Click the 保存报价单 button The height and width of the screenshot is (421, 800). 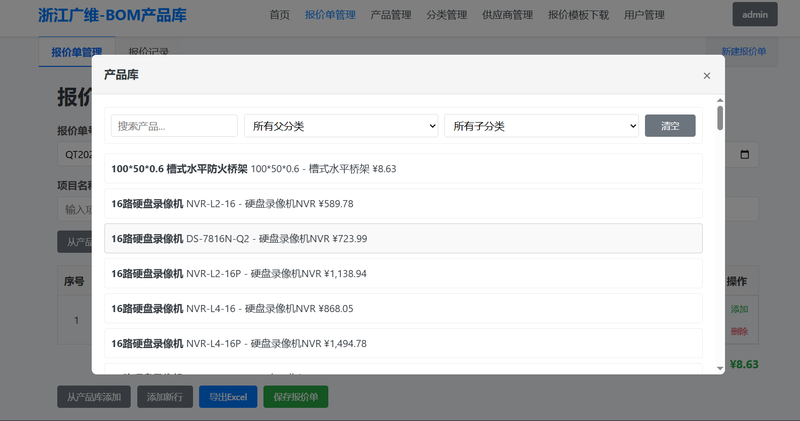point(295,396)
